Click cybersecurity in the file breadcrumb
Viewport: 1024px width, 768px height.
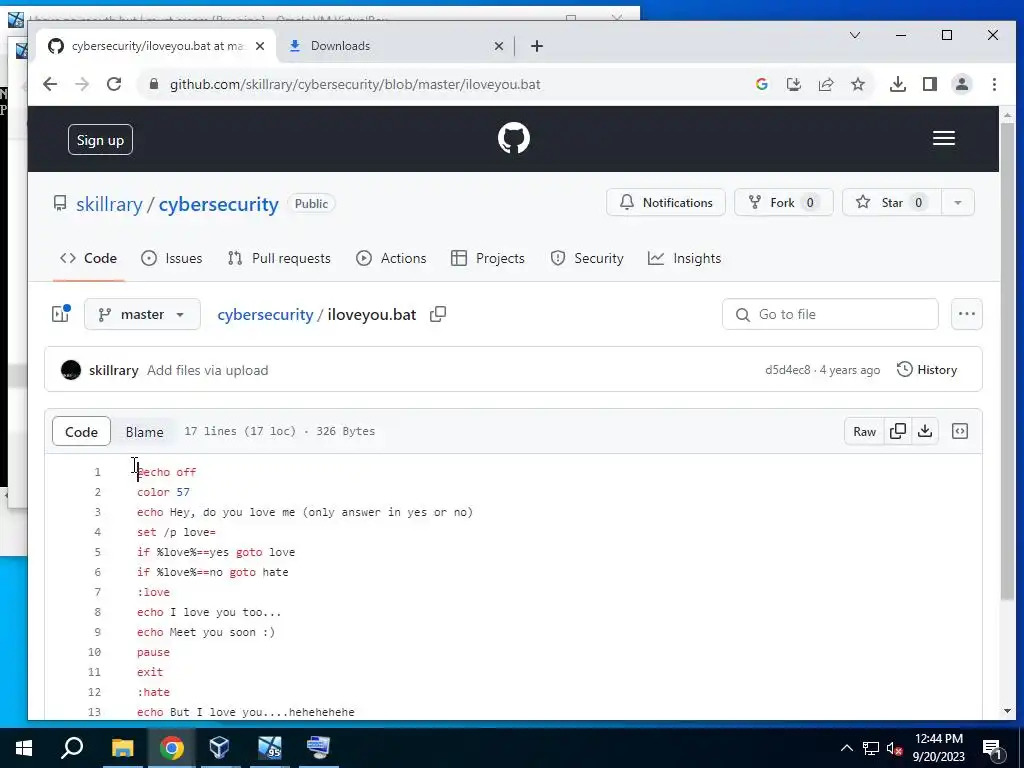pyautogui.click(x=265, y=315)
